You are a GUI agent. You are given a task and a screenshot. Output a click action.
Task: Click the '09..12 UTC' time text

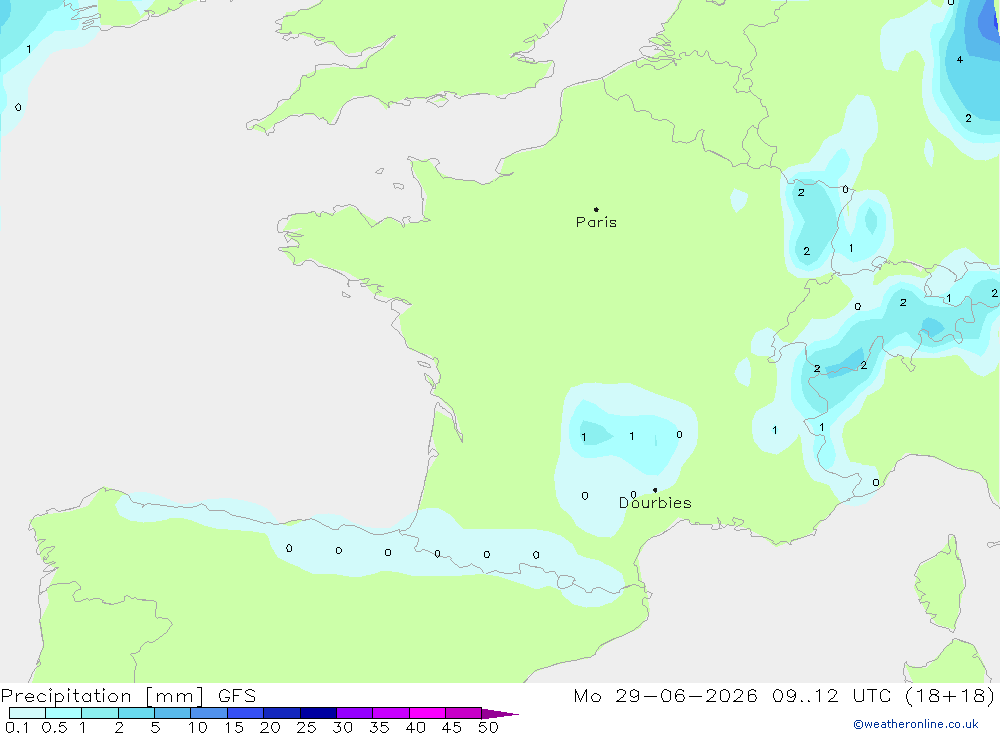831,696
